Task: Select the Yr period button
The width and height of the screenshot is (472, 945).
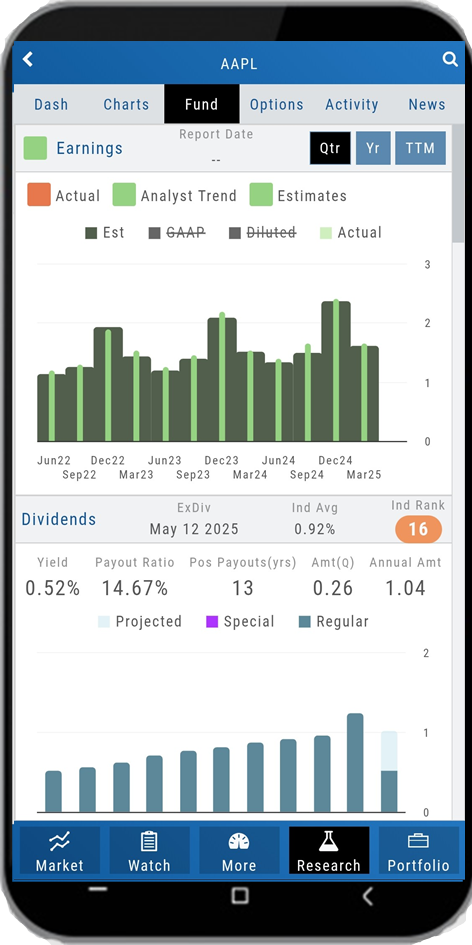Action: [x=373, y=148]
